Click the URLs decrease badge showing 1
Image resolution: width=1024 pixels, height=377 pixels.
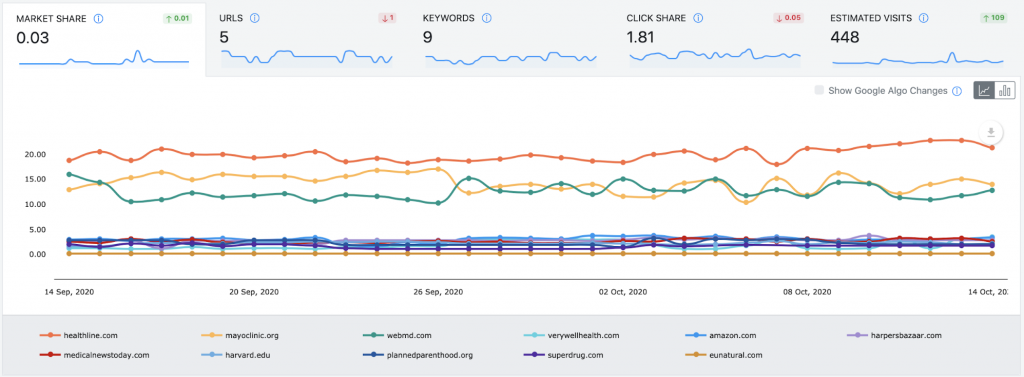[x=387, y=18]
